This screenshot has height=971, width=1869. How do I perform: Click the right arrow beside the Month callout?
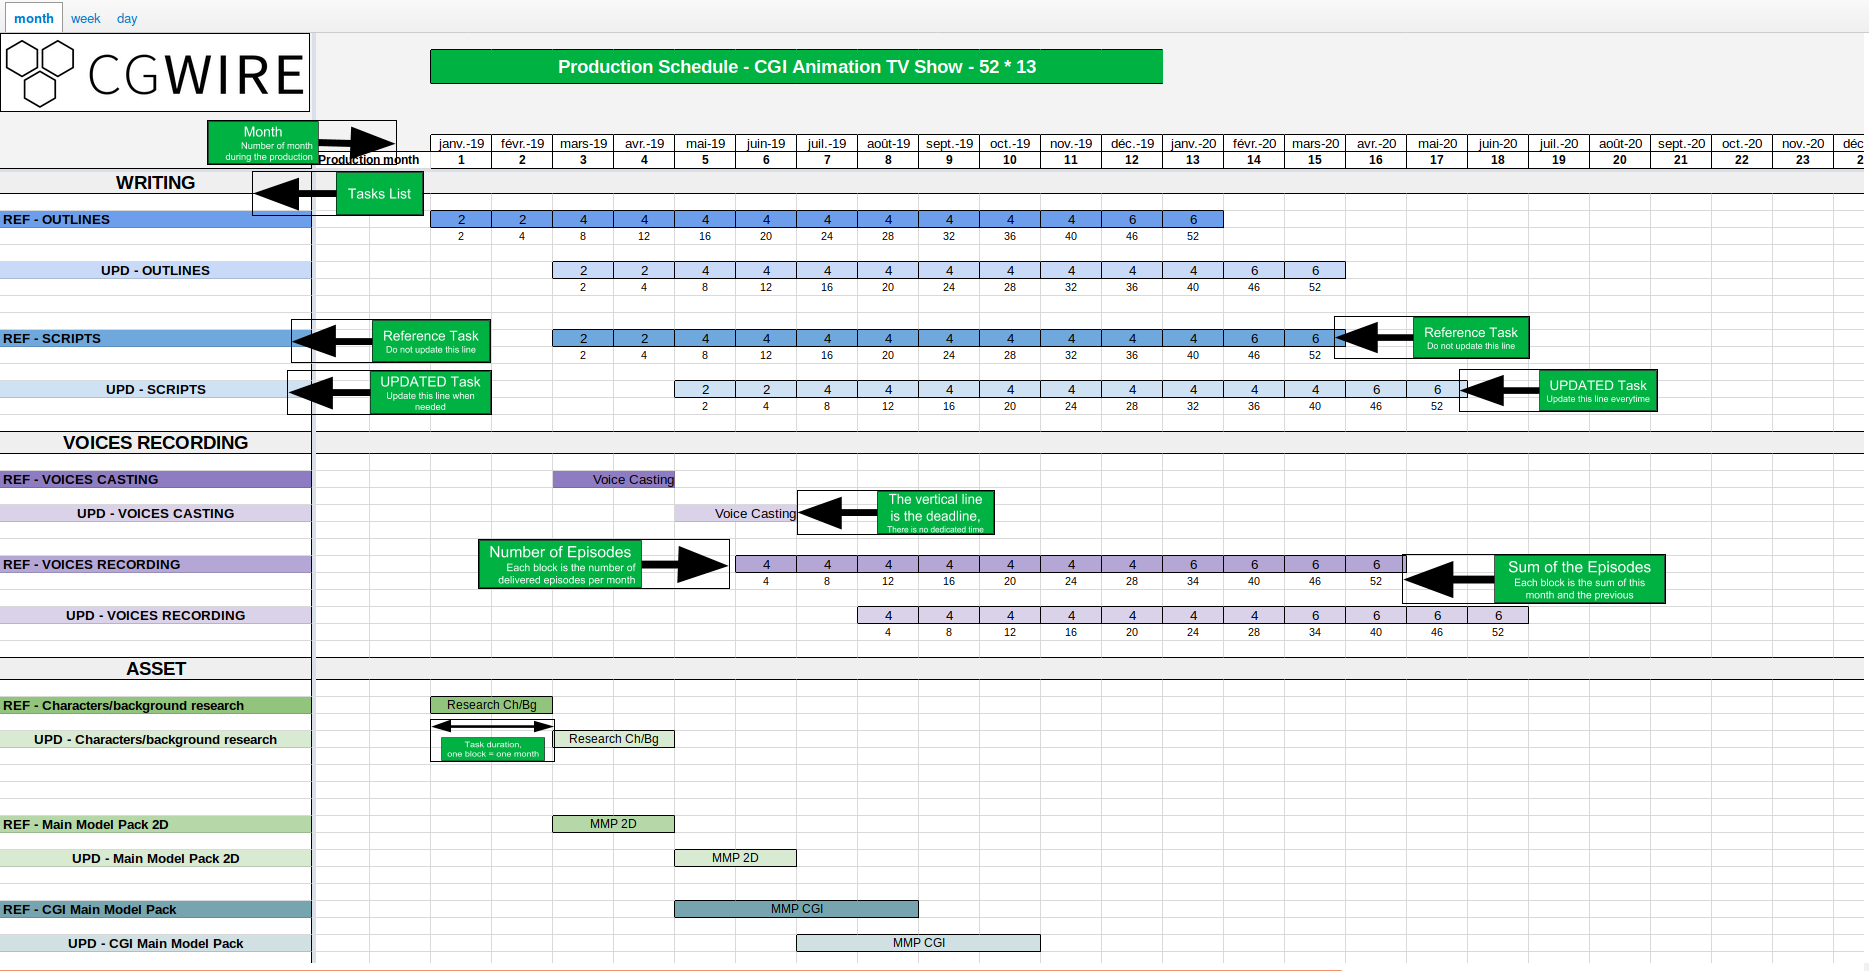pos(356,142)
